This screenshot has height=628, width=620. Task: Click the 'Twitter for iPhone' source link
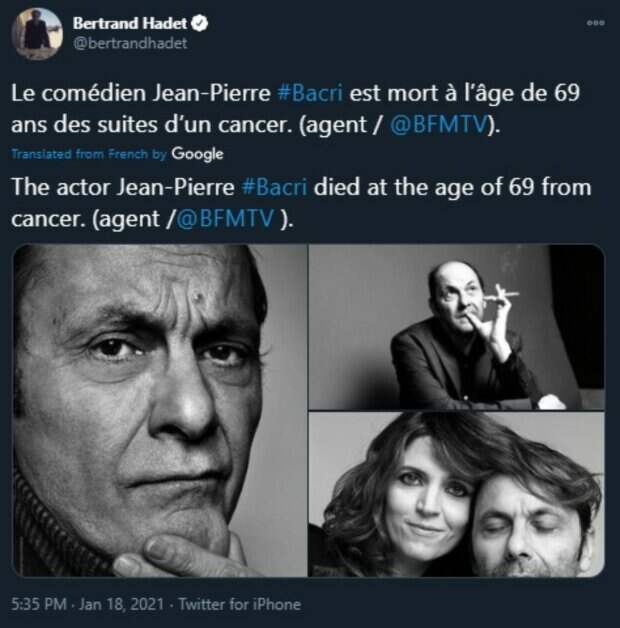(238, 604)
